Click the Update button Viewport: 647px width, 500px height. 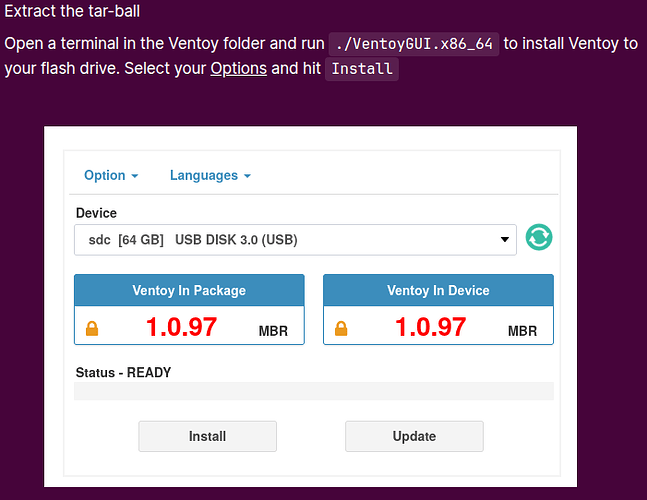[x=414, y=436]
